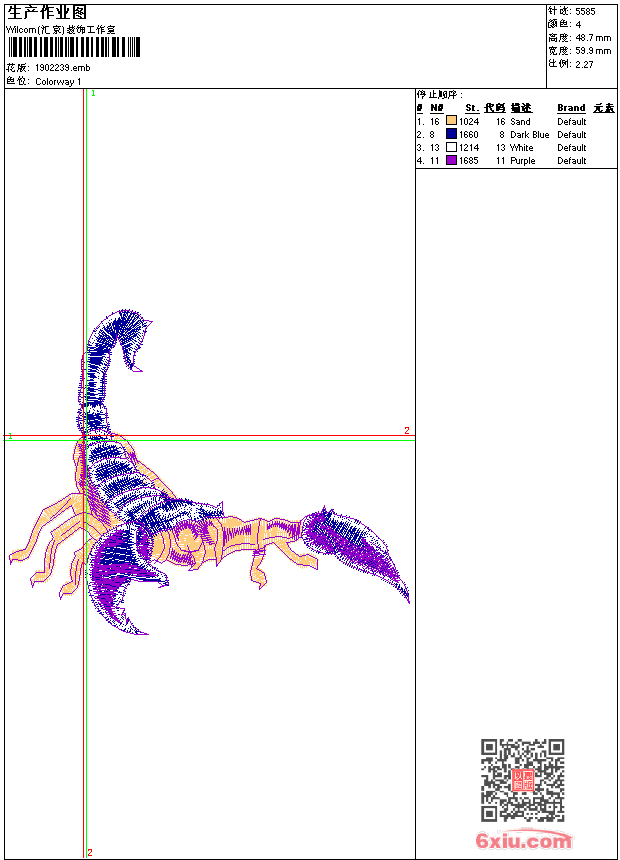Click the Sand color swatch

[x=451, y=121]
